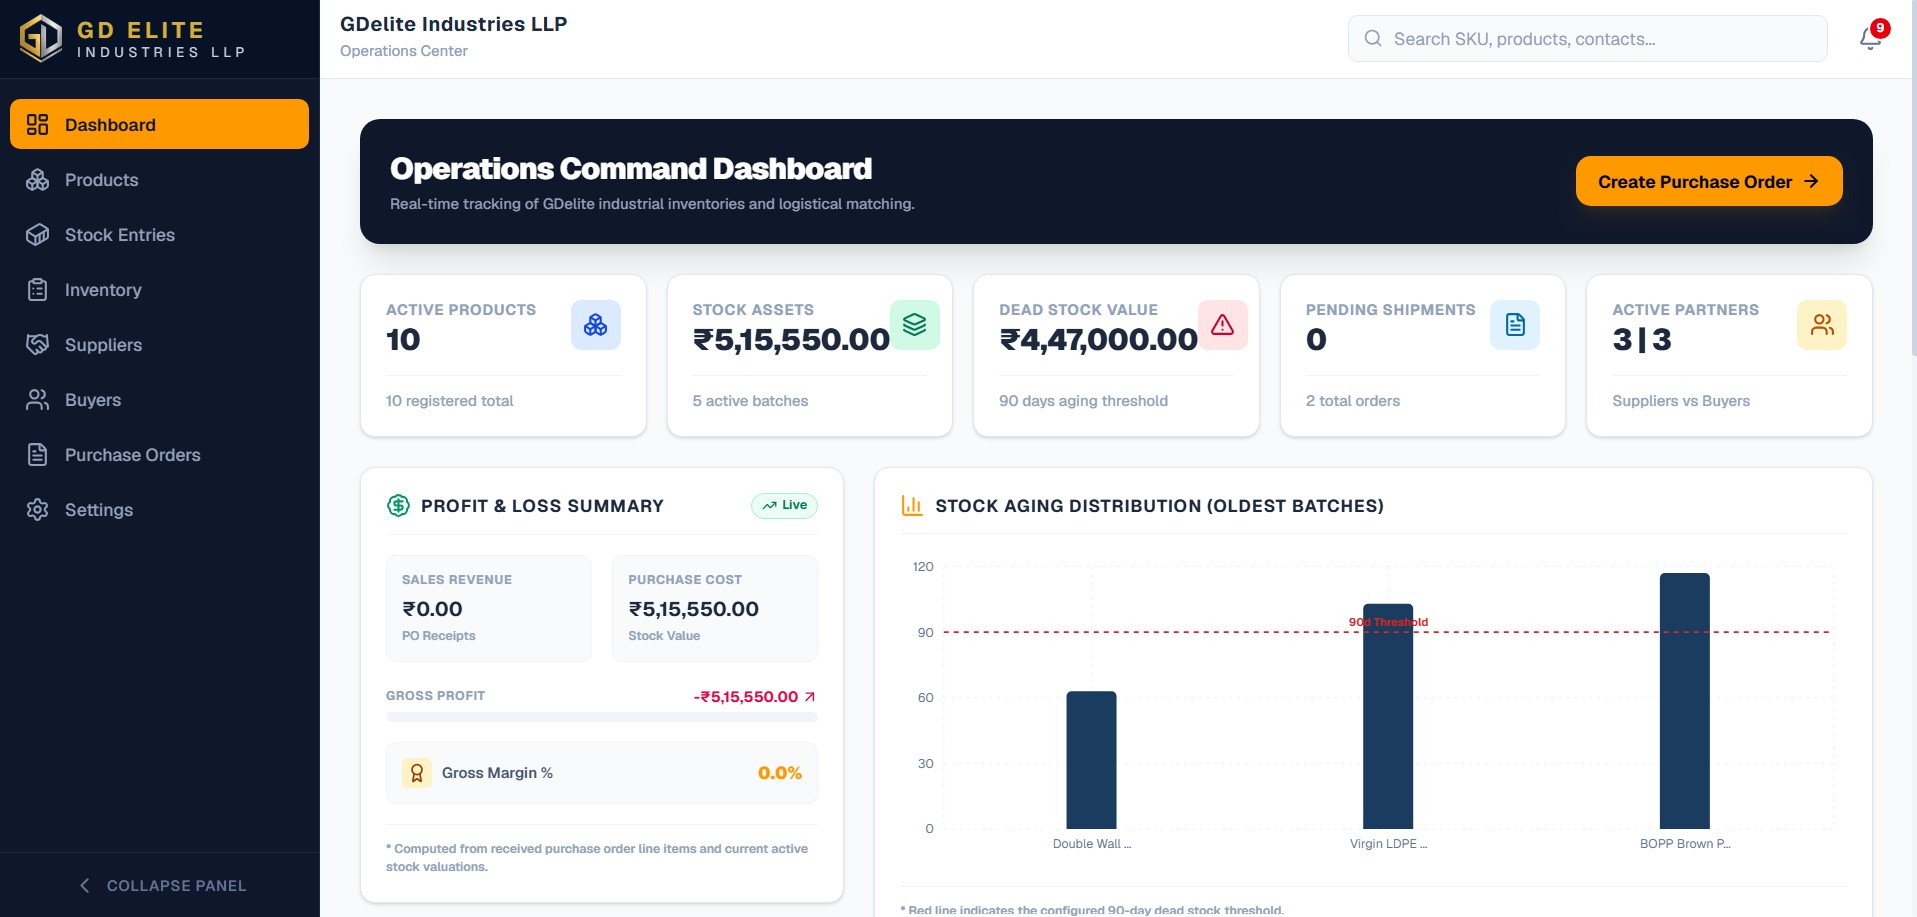The image size is (1917, 917).
Task: Click the arrow on Create Purchase Order
Action: (x=1811, y=181)
